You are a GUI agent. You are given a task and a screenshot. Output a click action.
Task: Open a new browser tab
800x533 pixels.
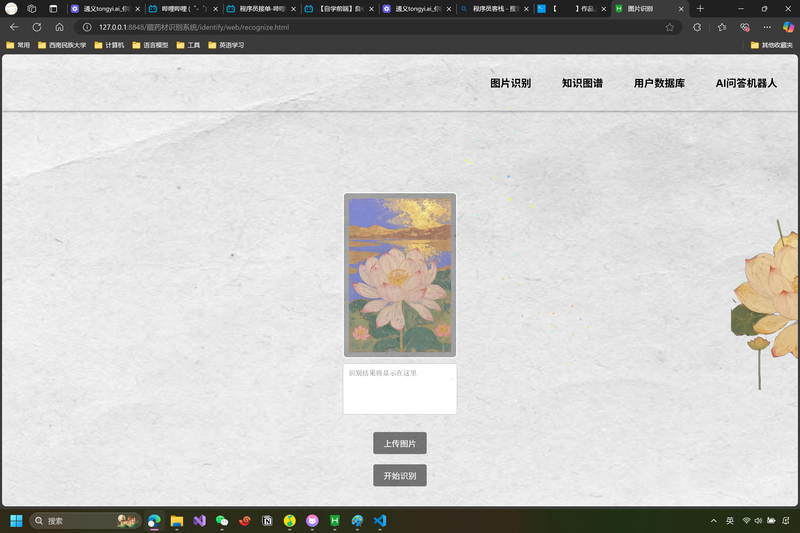[x=700, y=9]
